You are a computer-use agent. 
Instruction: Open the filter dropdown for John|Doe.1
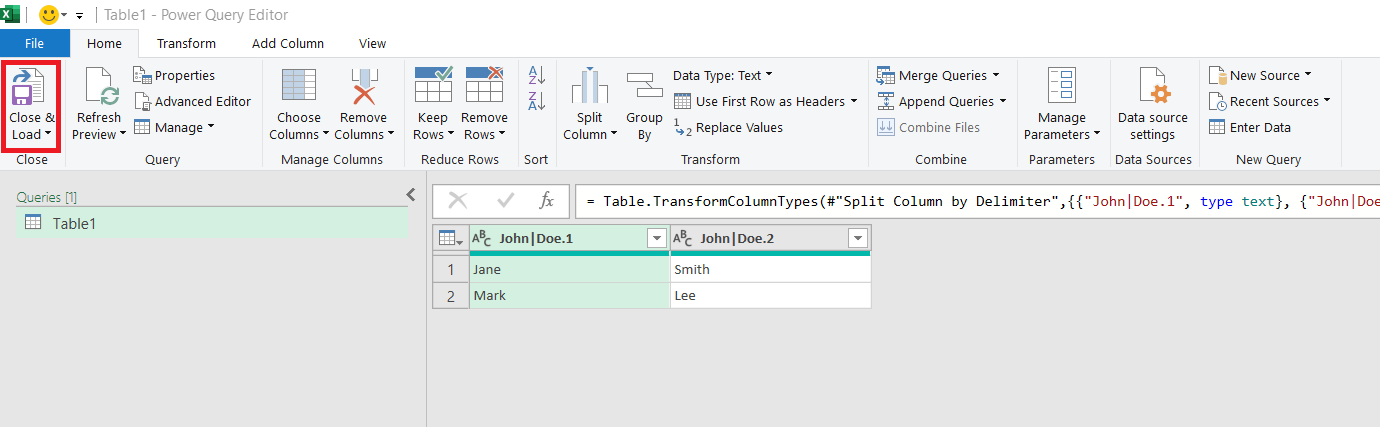click(657, 238)
